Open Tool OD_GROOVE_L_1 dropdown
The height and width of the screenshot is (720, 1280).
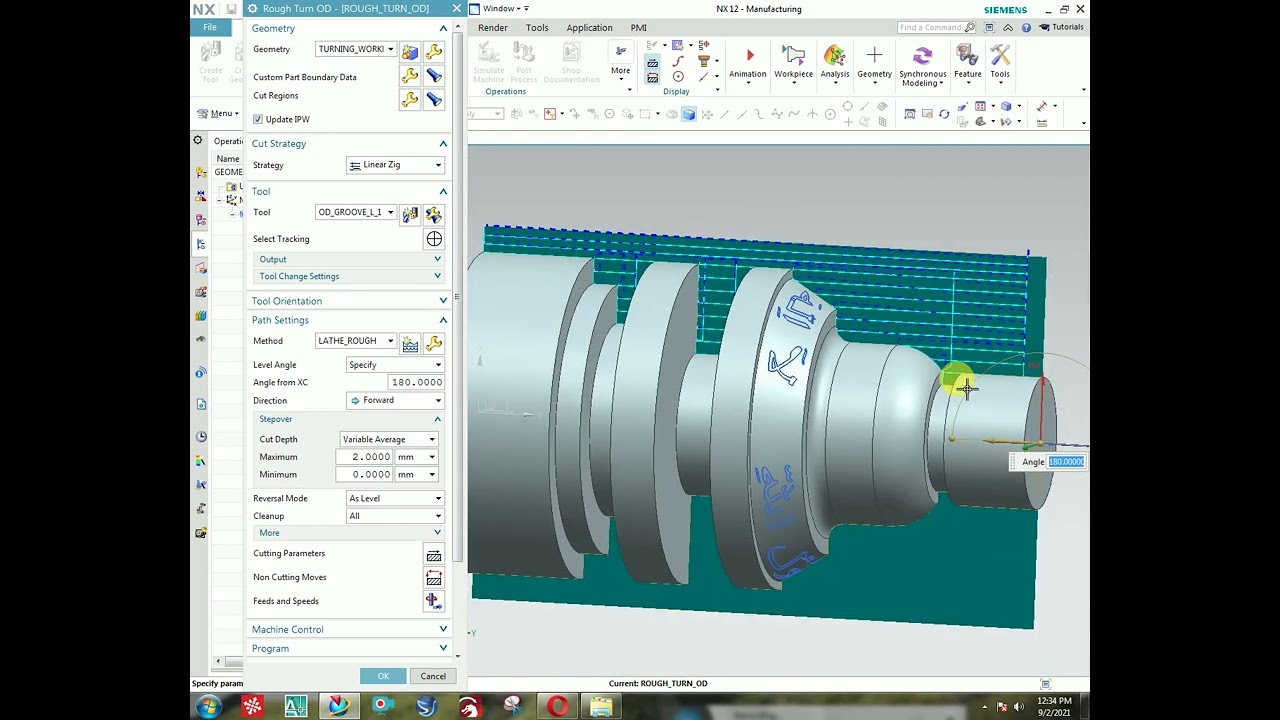(356, 212)
